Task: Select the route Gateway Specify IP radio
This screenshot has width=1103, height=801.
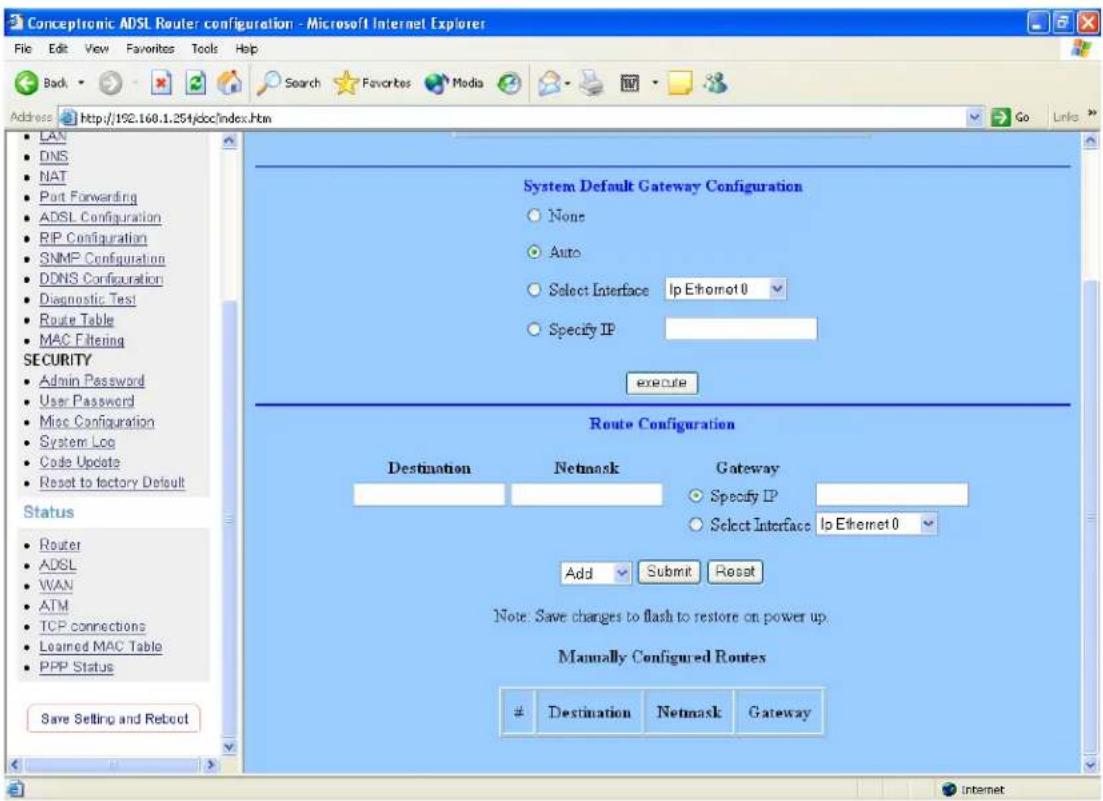Action: click(696, 496)
